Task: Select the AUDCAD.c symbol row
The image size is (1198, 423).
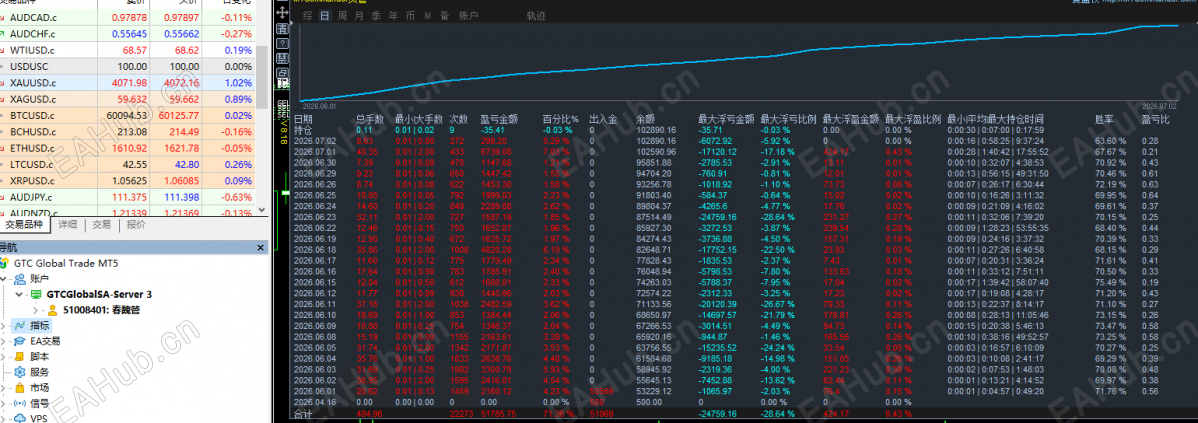Action: 128,17
